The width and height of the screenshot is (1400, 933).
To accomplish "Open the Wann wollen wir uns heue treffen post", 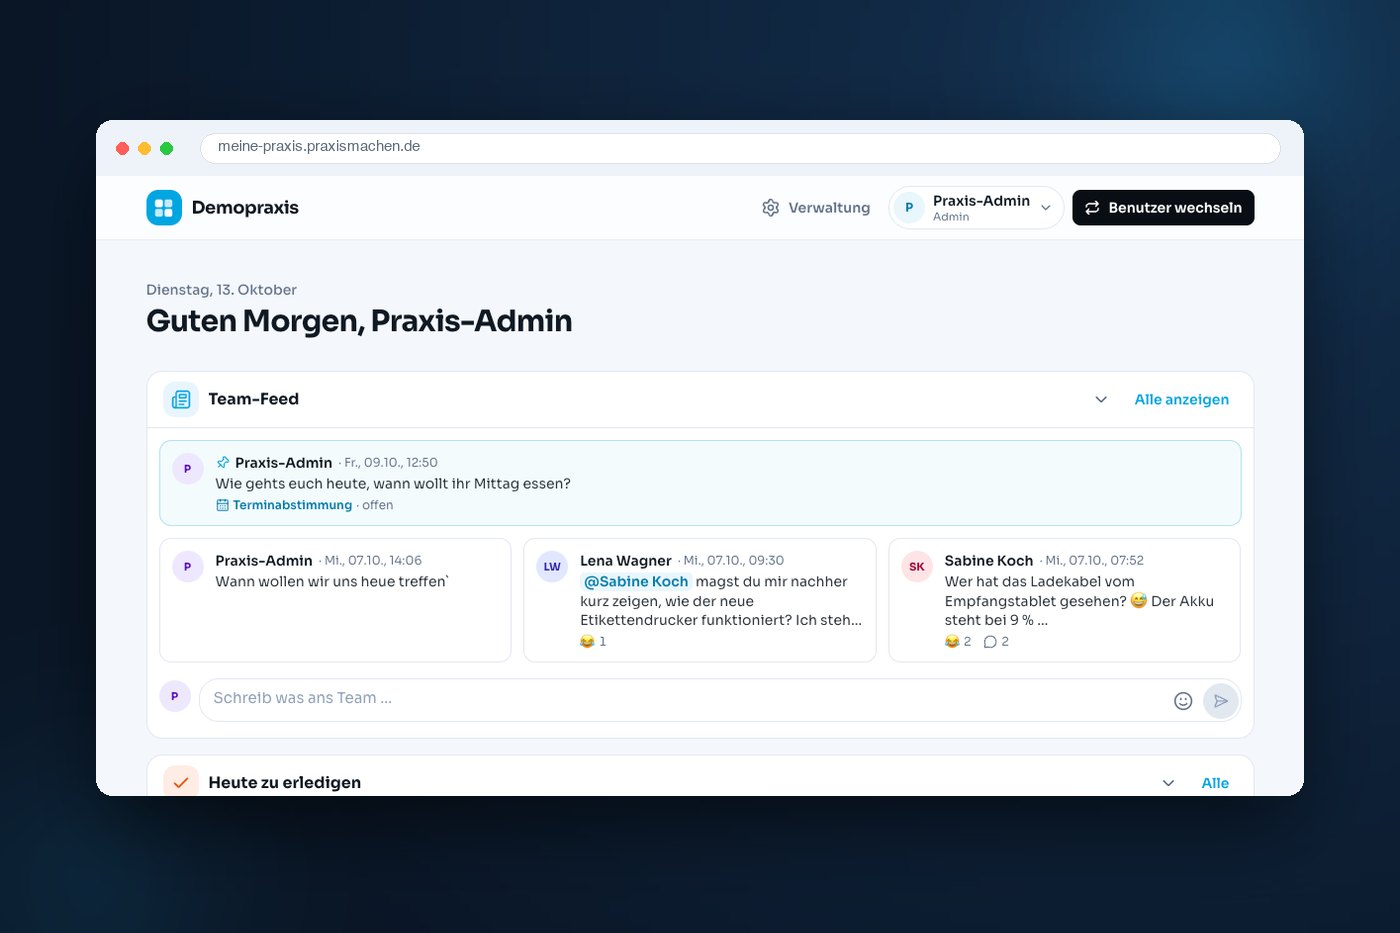I will pos(335,600).
